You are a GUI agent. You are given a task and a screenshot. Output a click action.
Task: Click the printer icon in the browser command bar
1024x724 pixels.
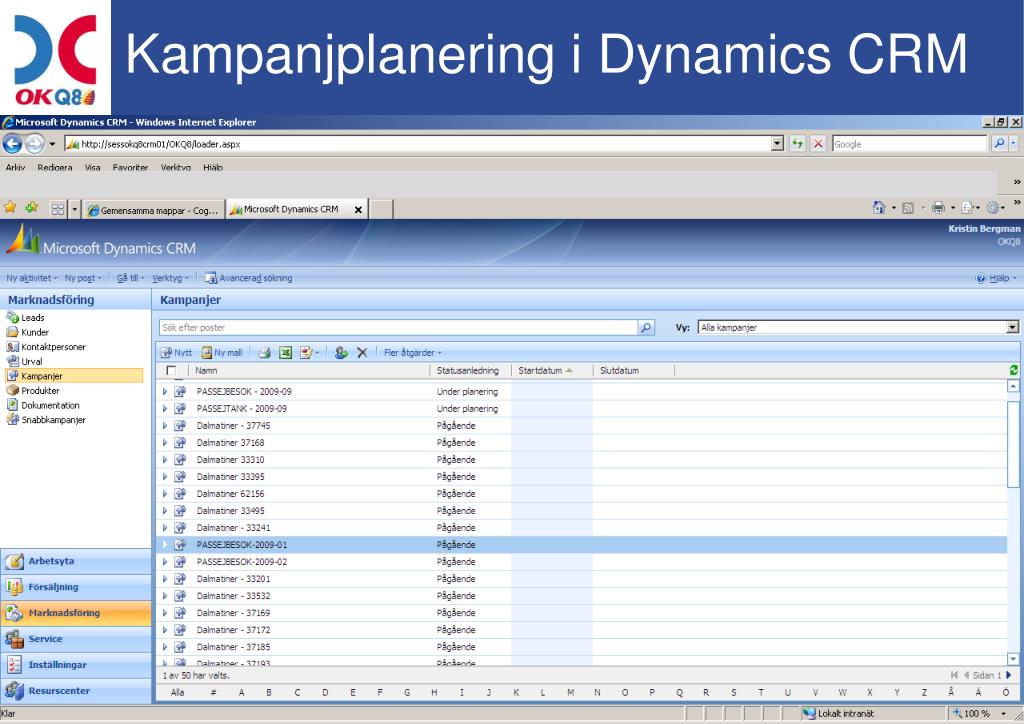point(938,208)
